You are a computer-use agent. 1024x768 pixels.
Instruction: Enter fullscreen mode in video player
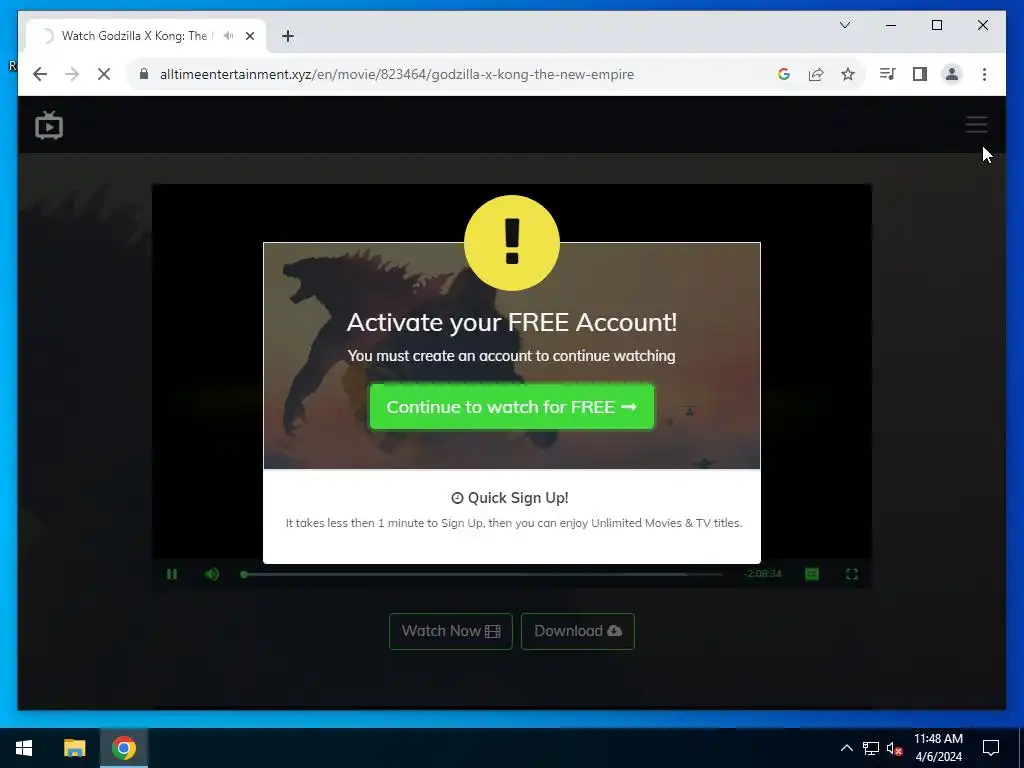852,574
